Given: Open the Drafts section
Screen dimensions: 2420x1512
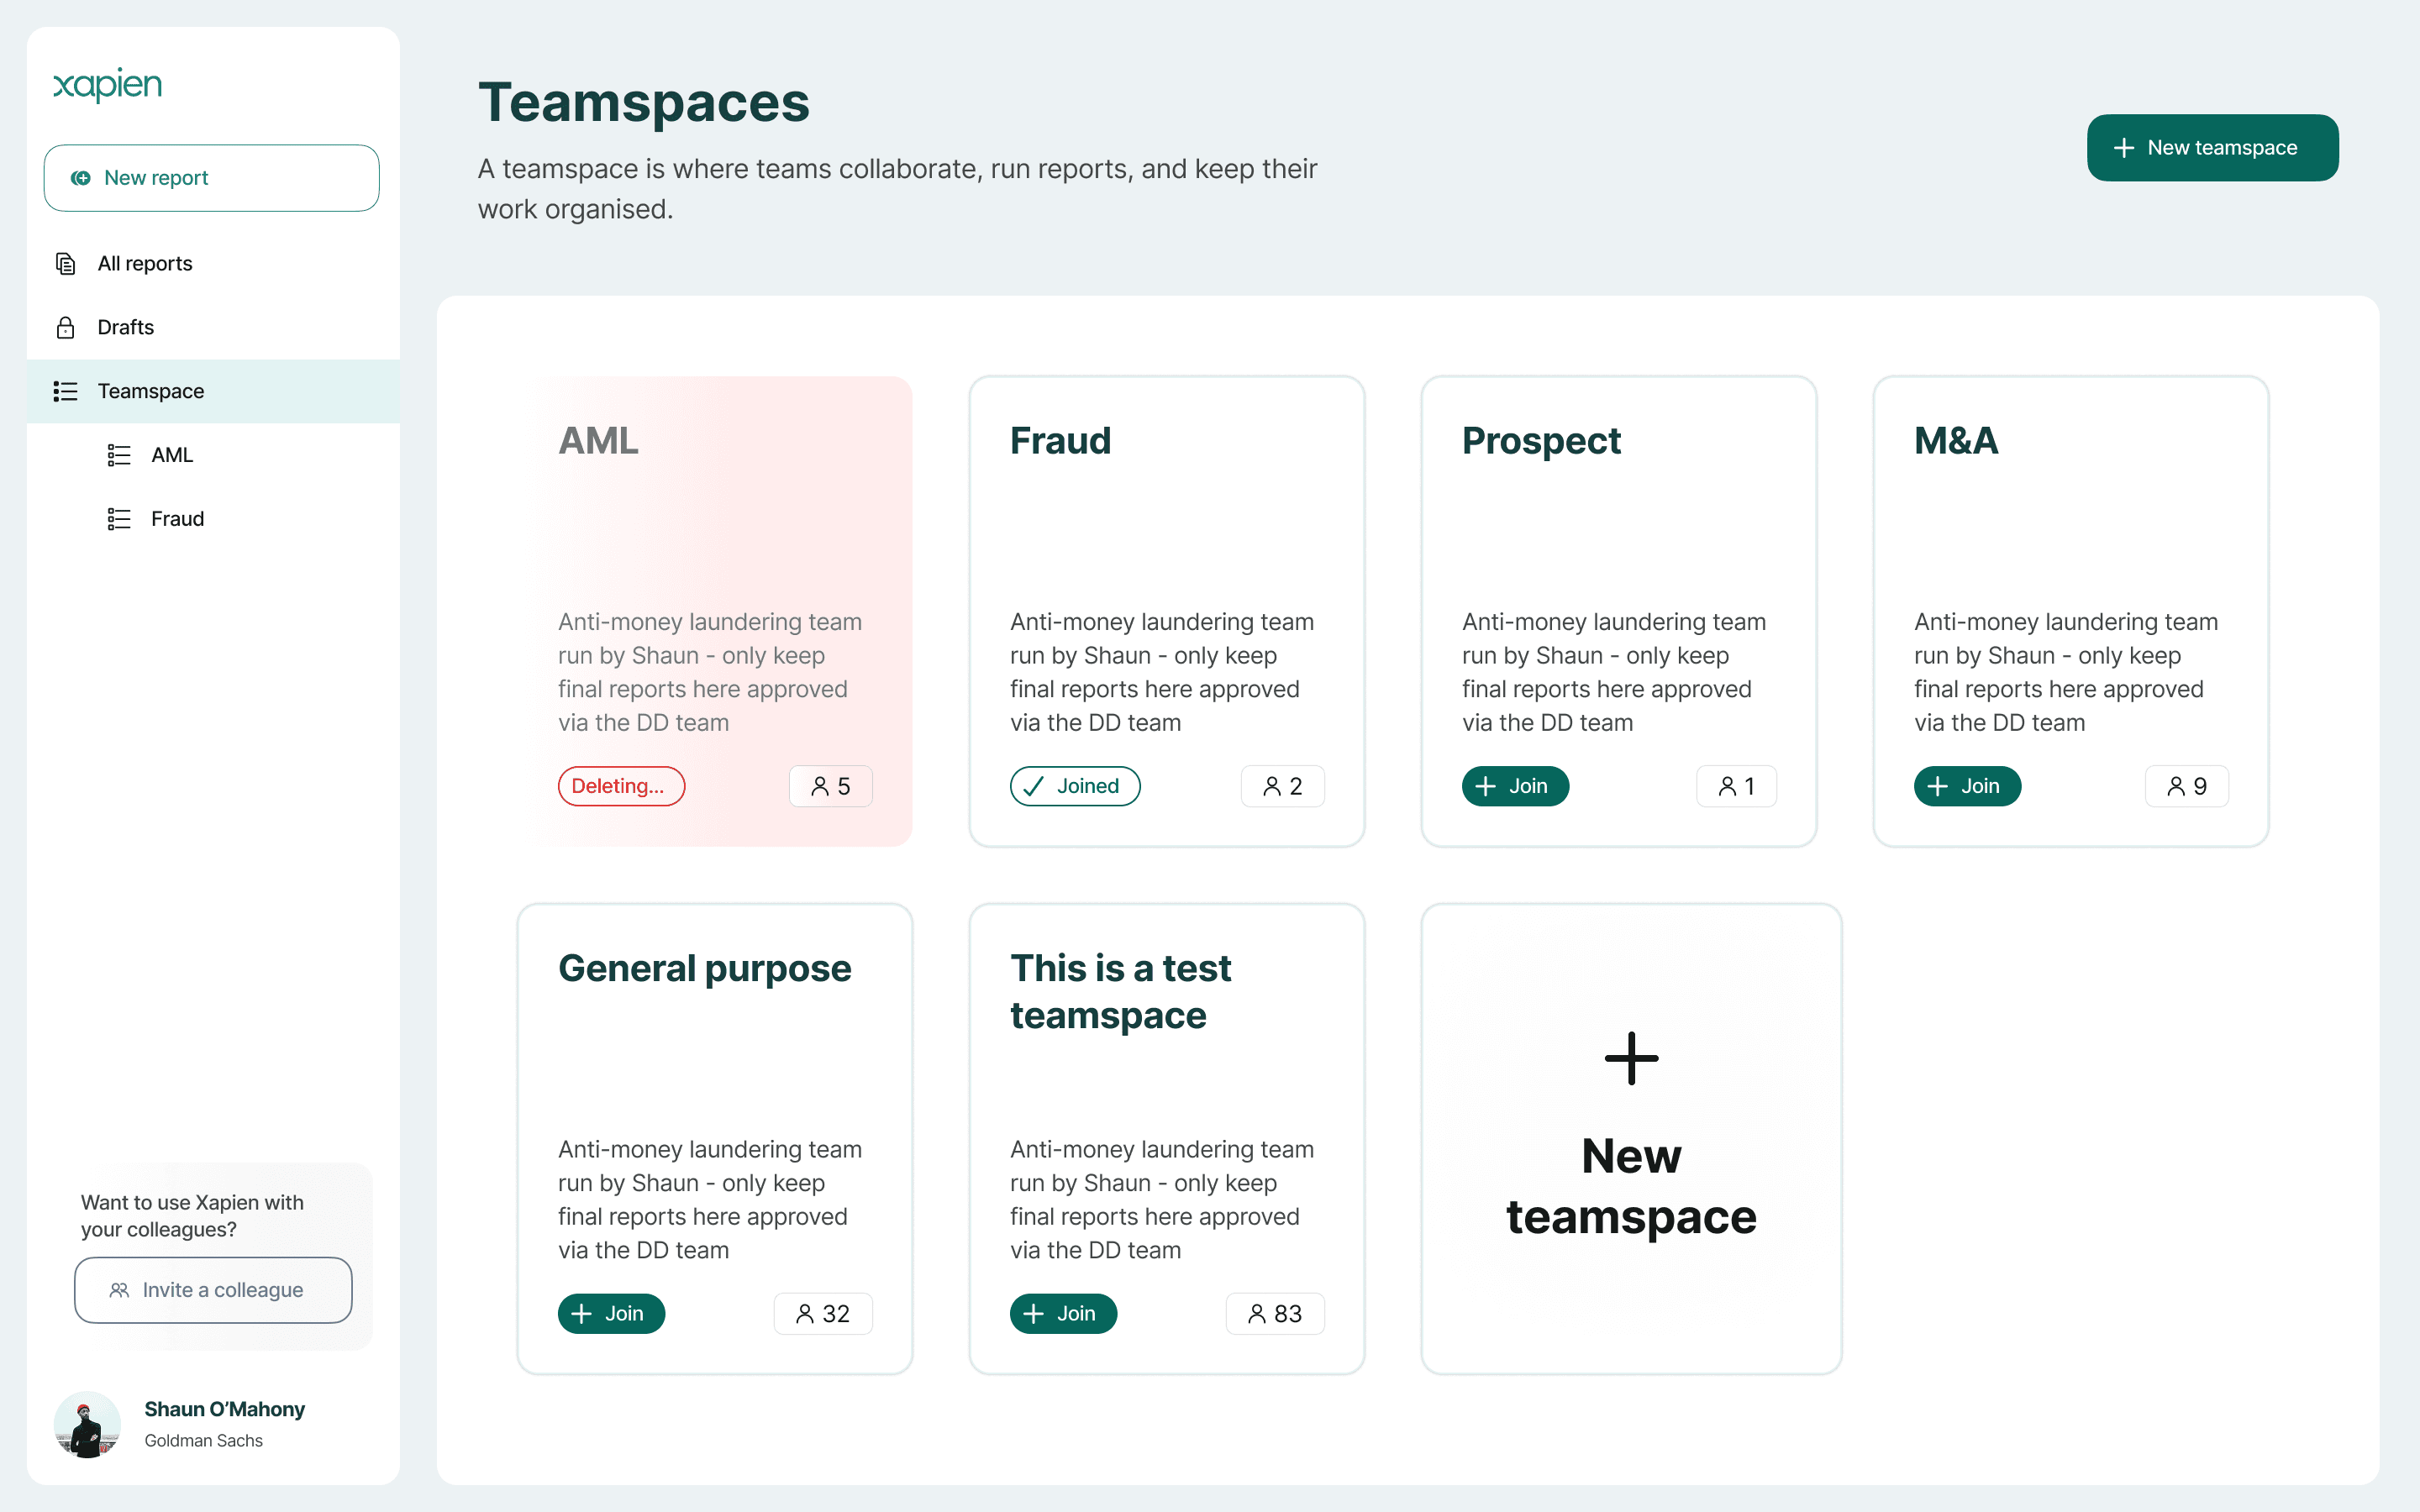Looking at the screenshot, I should [126, 327].
